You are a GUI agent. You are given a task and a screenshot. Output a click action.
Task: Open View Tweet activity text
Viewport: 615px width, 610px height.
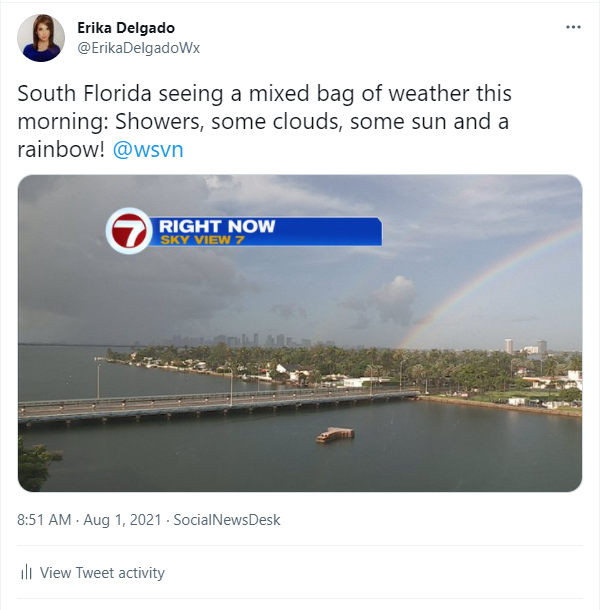[x=102, y=573]
